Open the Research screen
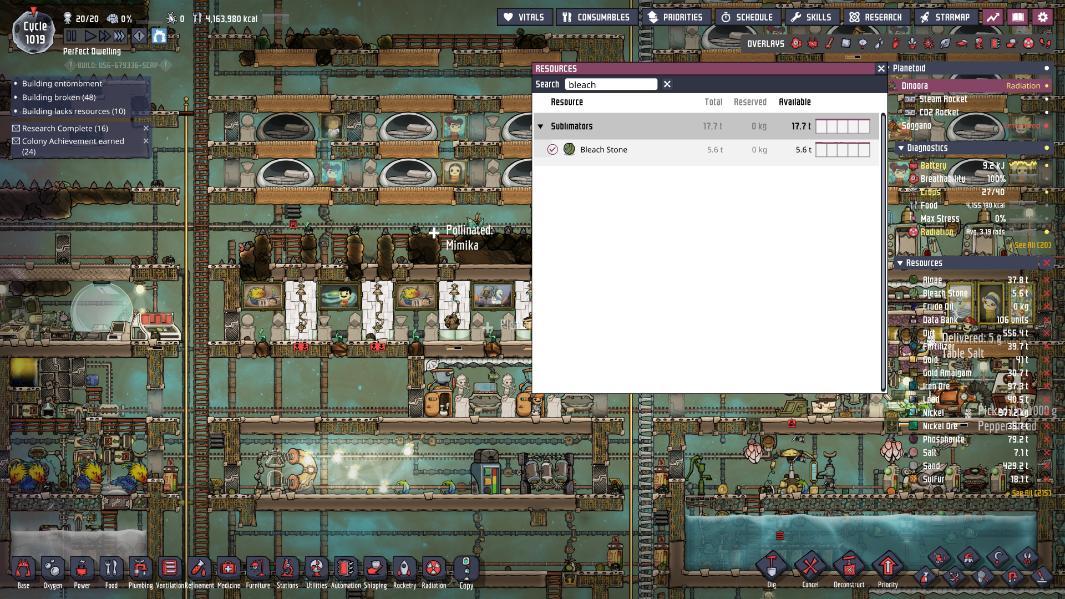Image resolution: width=1065 pixels, height=599 pixels. [875, 17]
